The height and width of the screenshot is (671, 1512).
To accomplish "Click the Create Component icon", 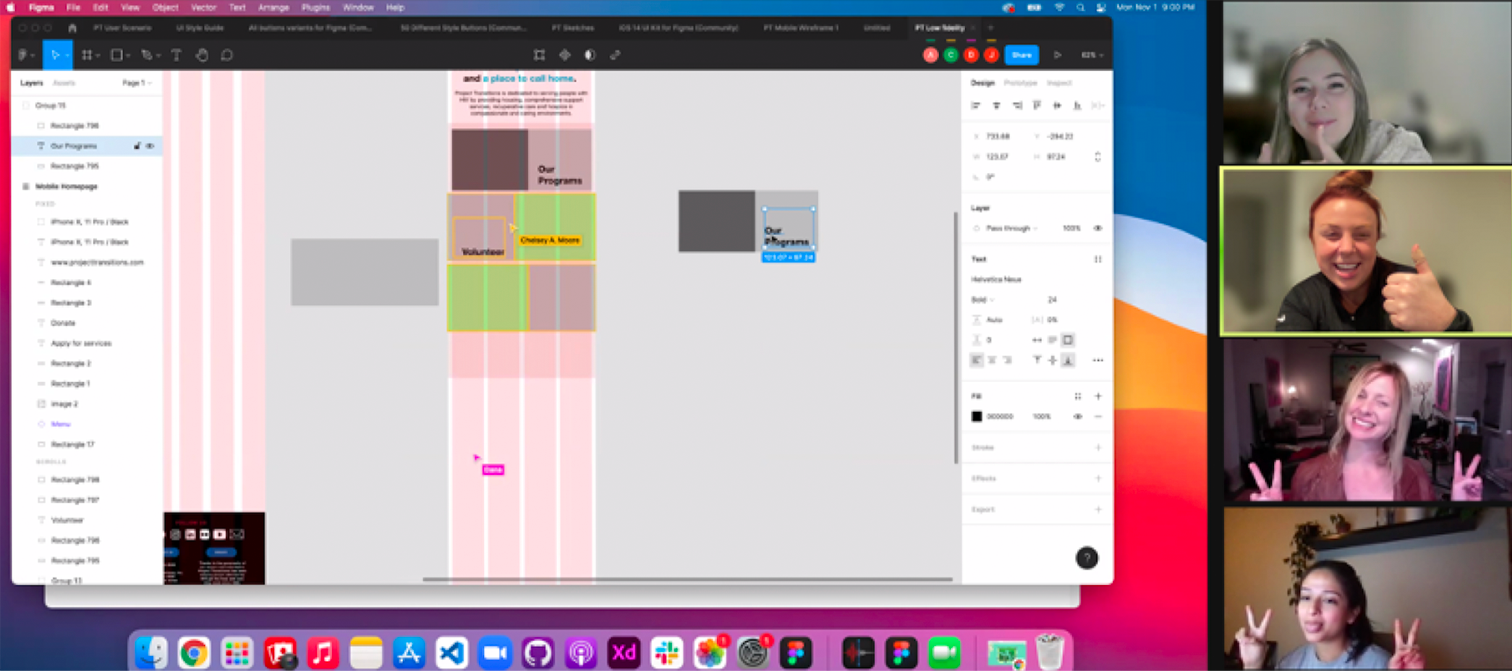I will click(564, 55).
